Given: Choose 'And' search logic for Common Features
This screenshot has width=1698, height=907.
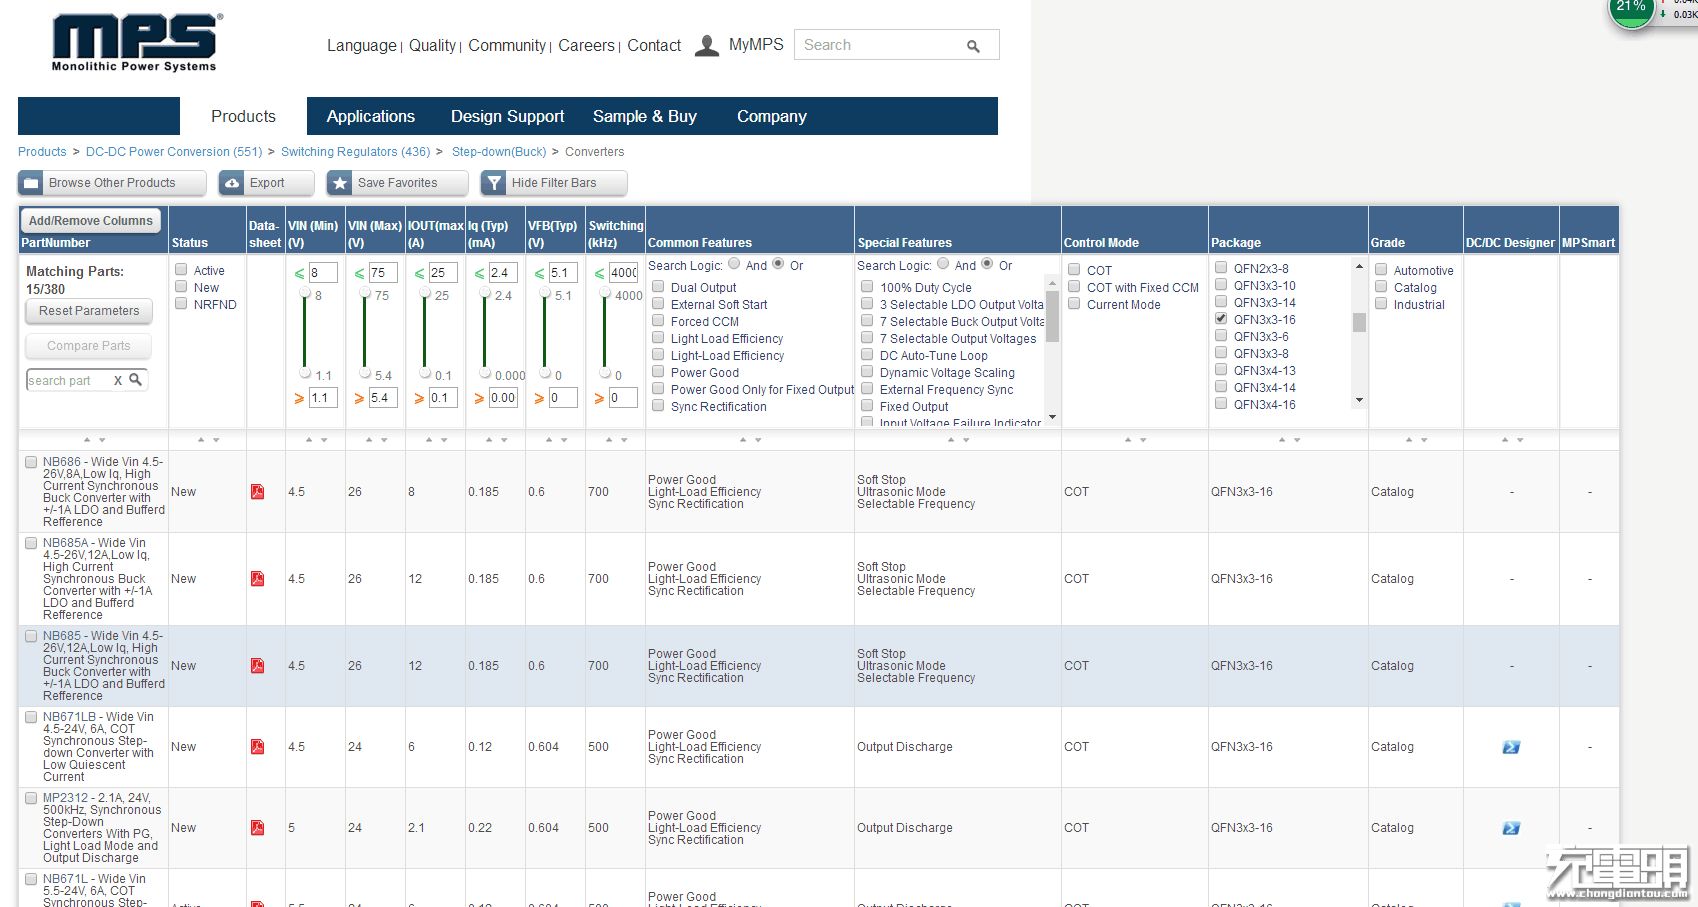Looking at the screenshot, I should point(734,264).
